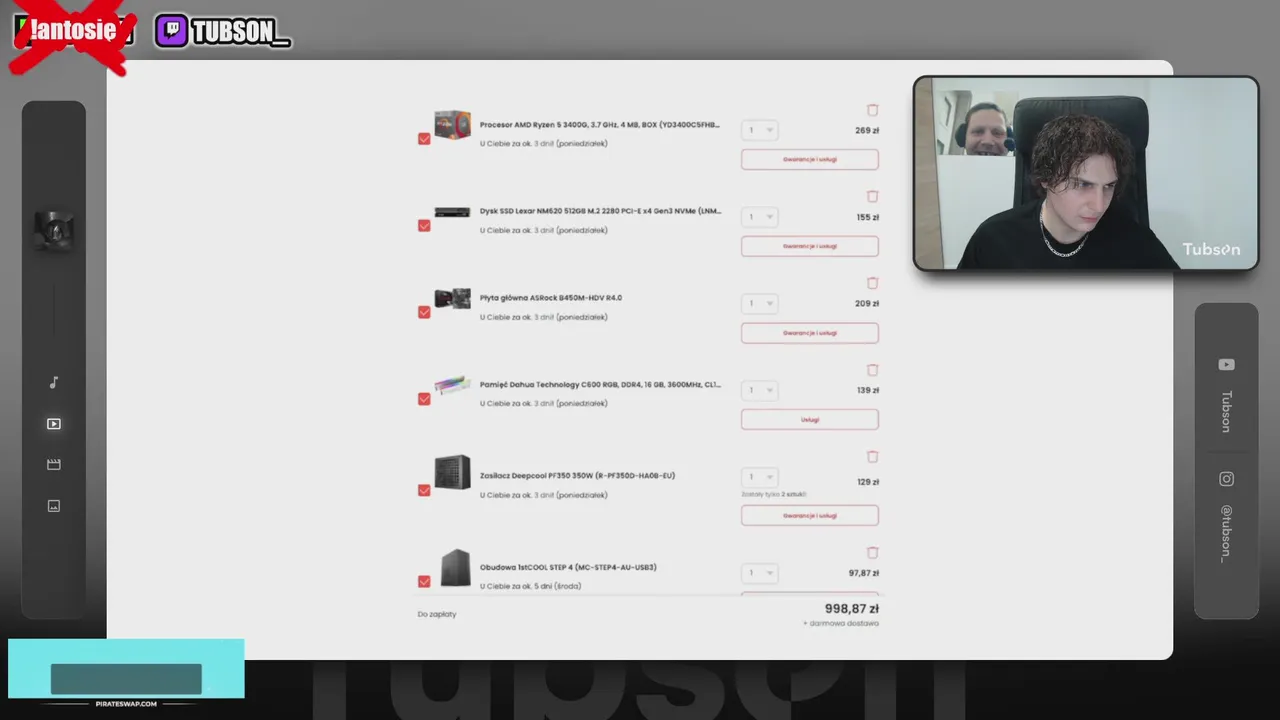The height and width of the screenshot is (720, 1280).
Task: Click the YouTube icon in right panel
Action: pyautogui.click(x=1226, y=365)
